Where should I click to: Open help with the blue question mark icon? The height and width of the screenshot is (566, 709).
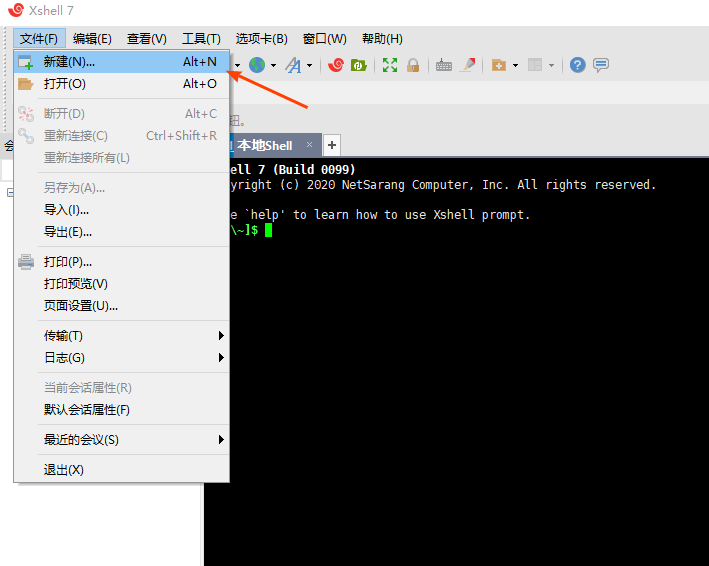(577, 65)
